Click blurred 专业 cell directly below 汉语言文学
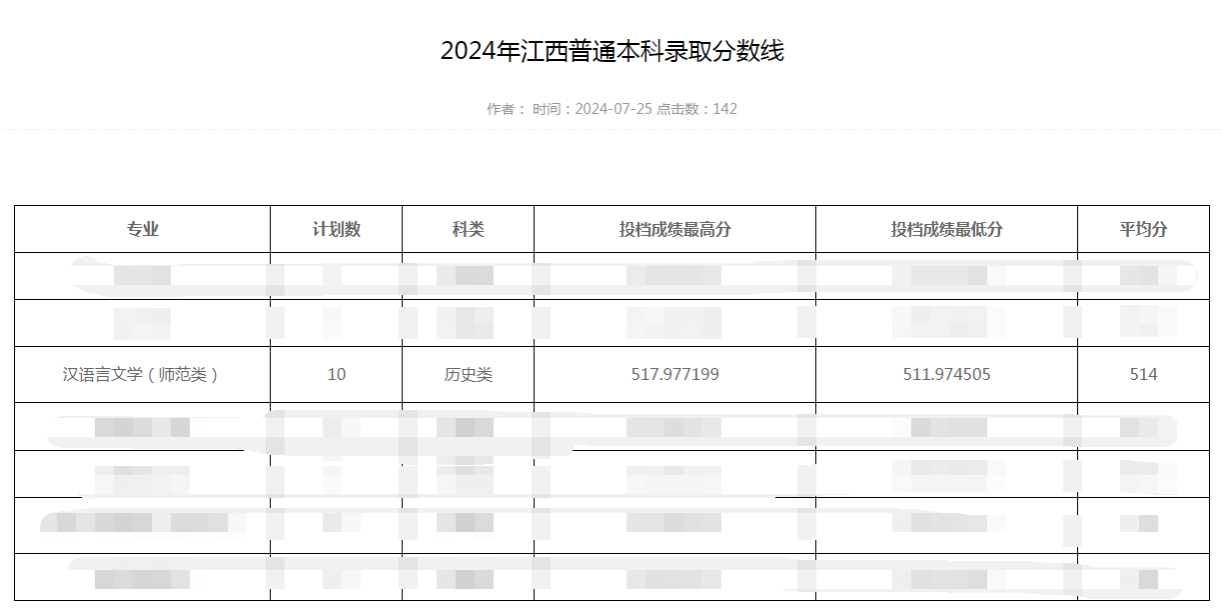Image resolution: width=1222 pixels, height=611 pixels. point(142,427)
